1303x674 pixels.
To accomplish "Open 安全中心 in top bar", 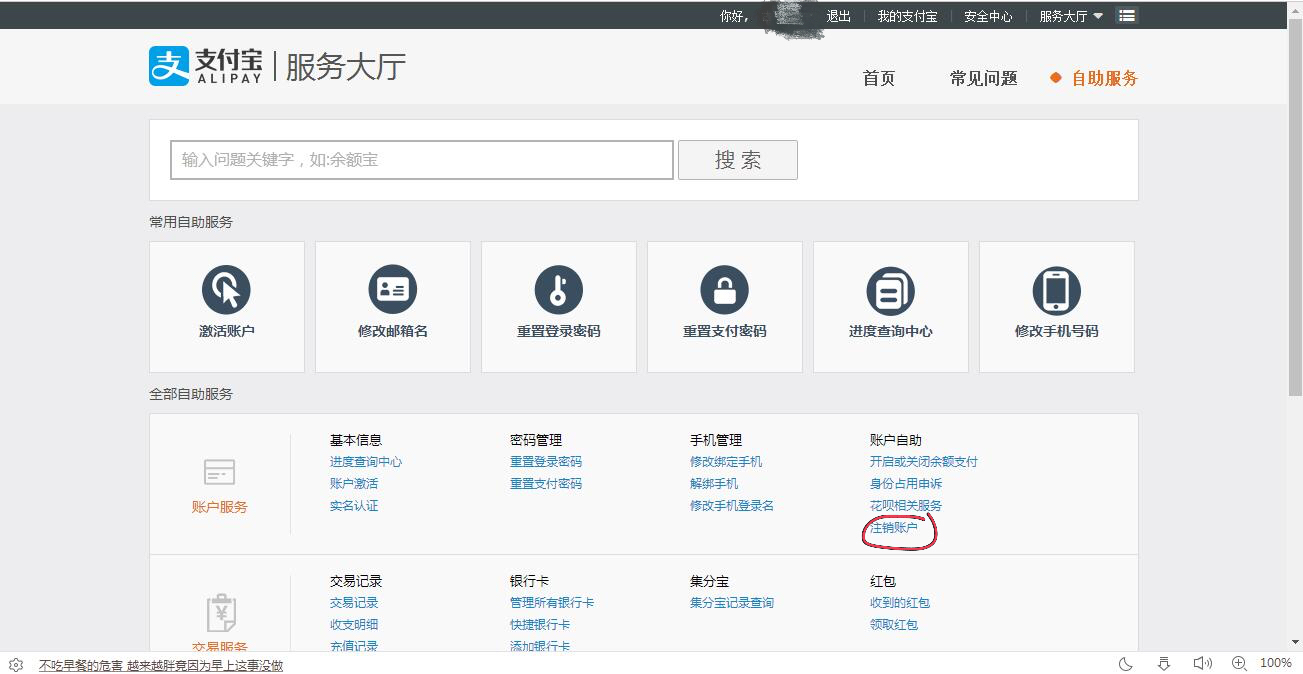I will (988, 16).
